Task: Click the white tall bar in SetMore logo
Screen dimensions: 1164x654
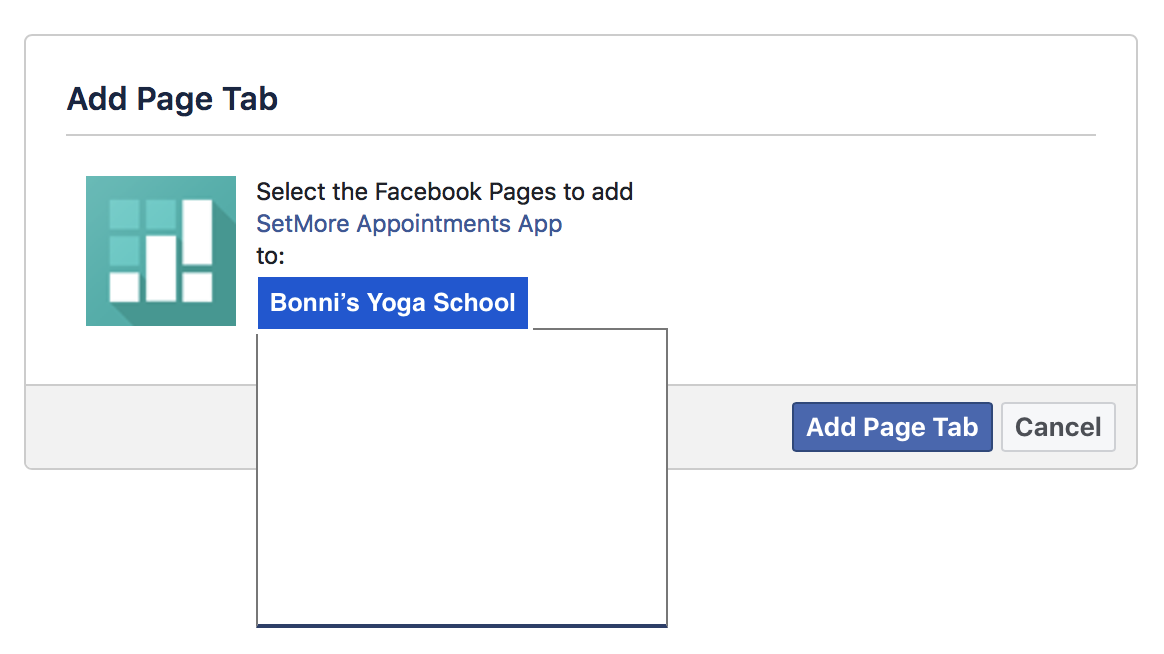Action: [x=197, y=232]
